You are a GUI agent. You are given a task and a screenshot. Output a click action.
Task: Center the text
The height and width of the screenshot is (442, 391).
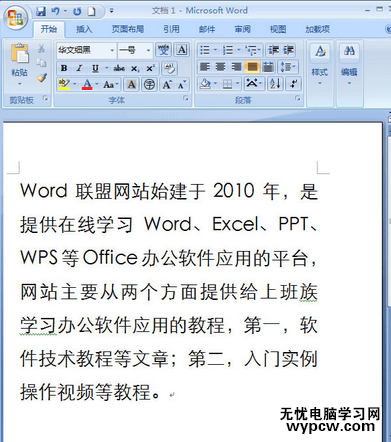coord(220,67)
